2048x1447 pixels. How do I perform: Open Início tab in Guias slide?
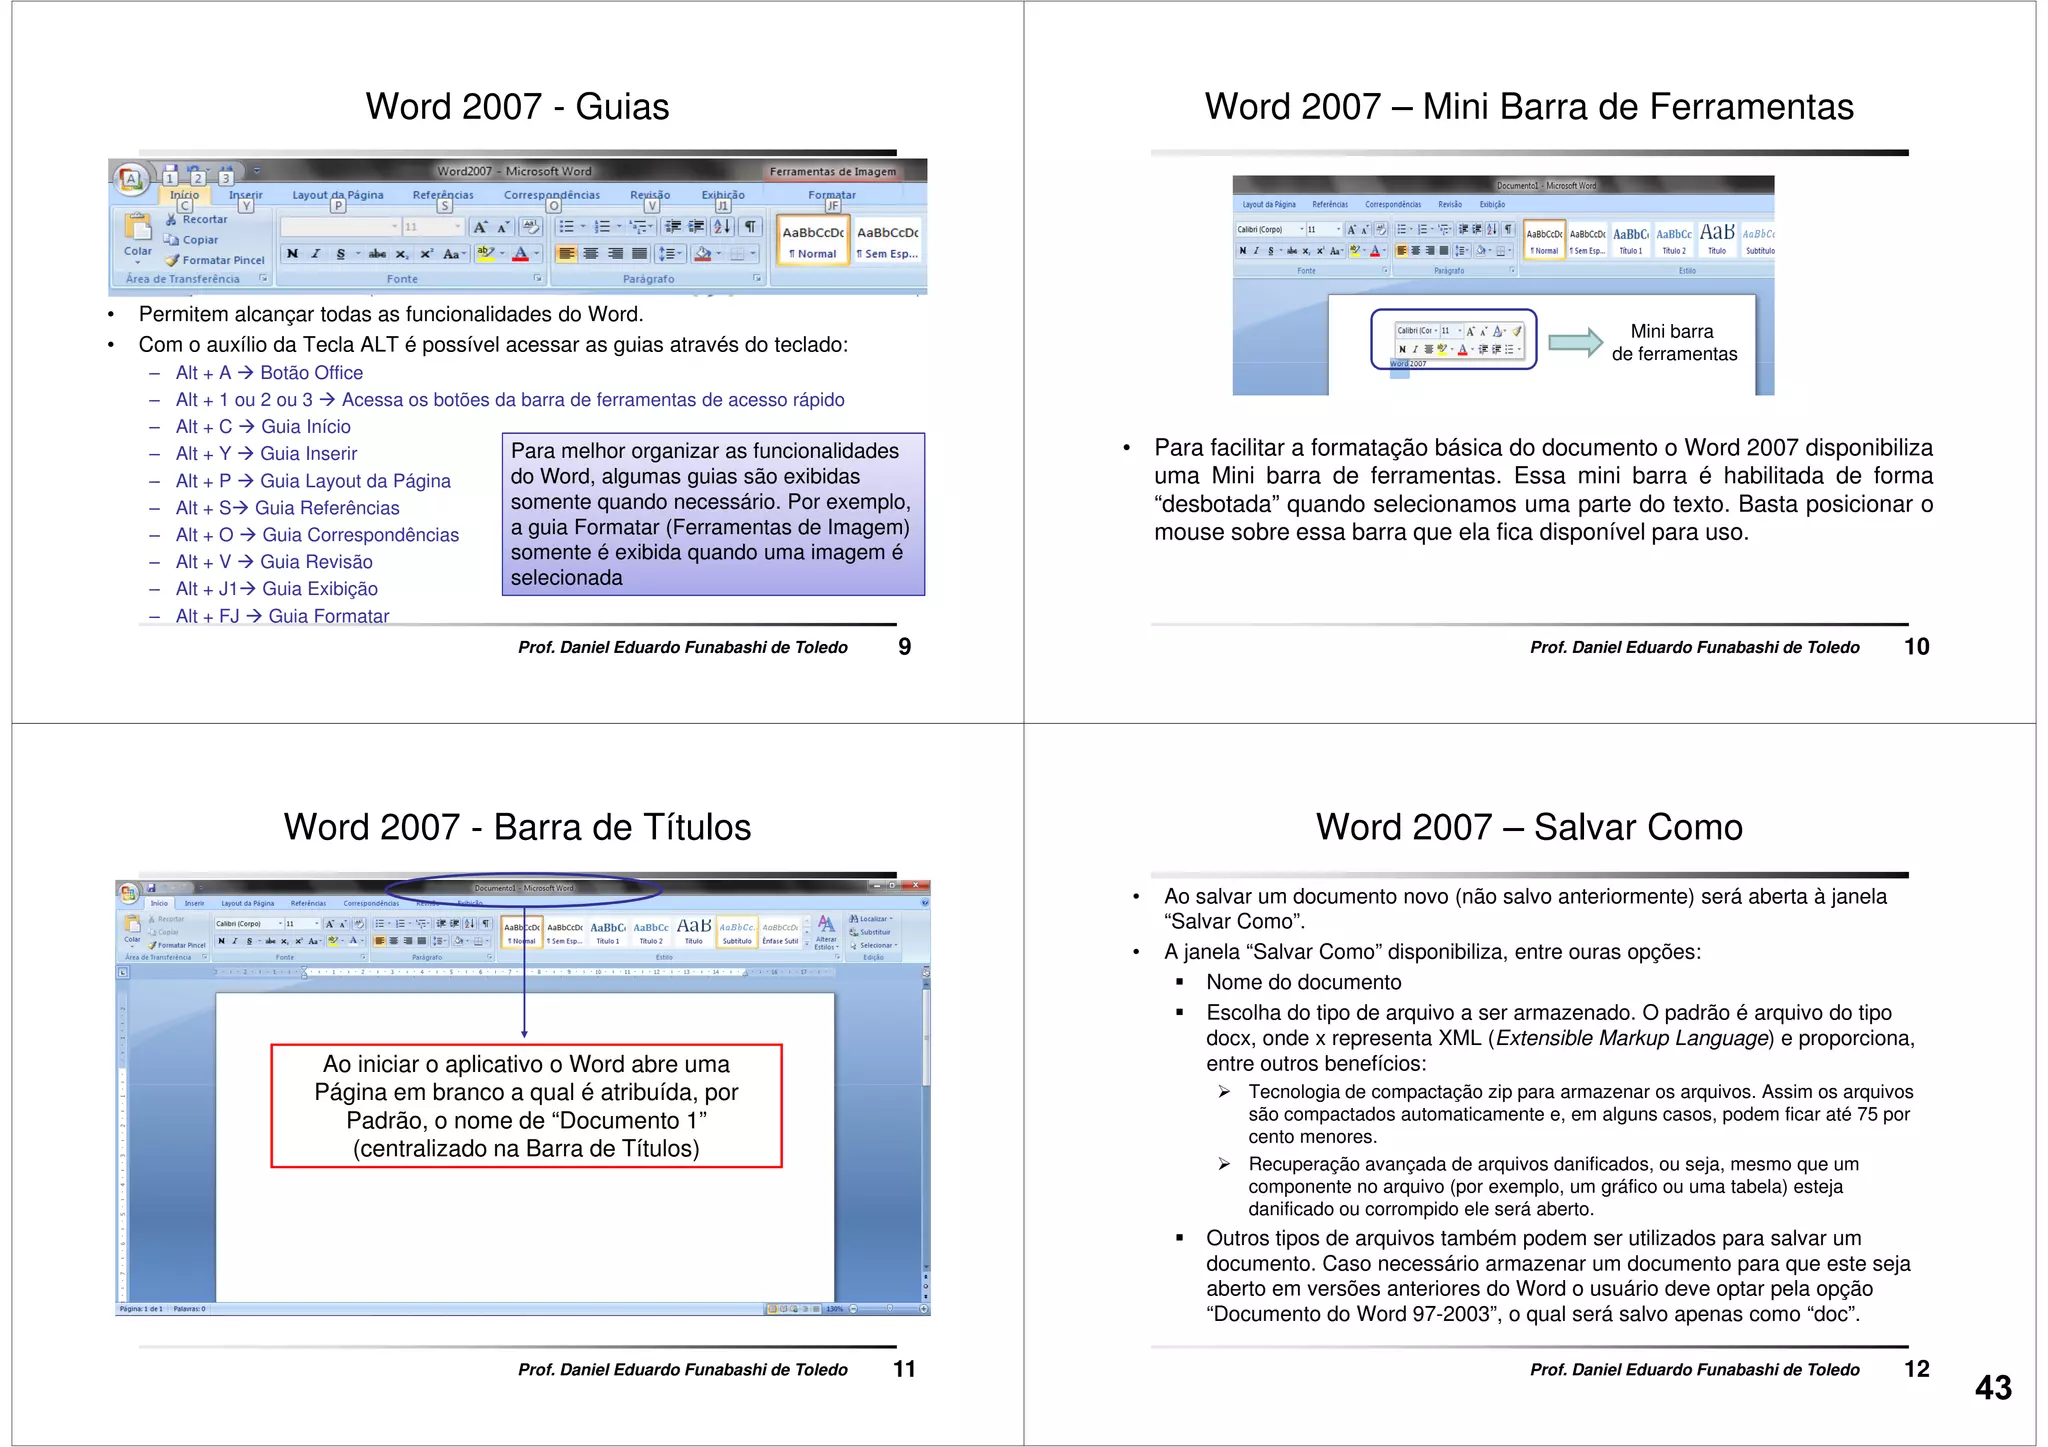[184, 195]
